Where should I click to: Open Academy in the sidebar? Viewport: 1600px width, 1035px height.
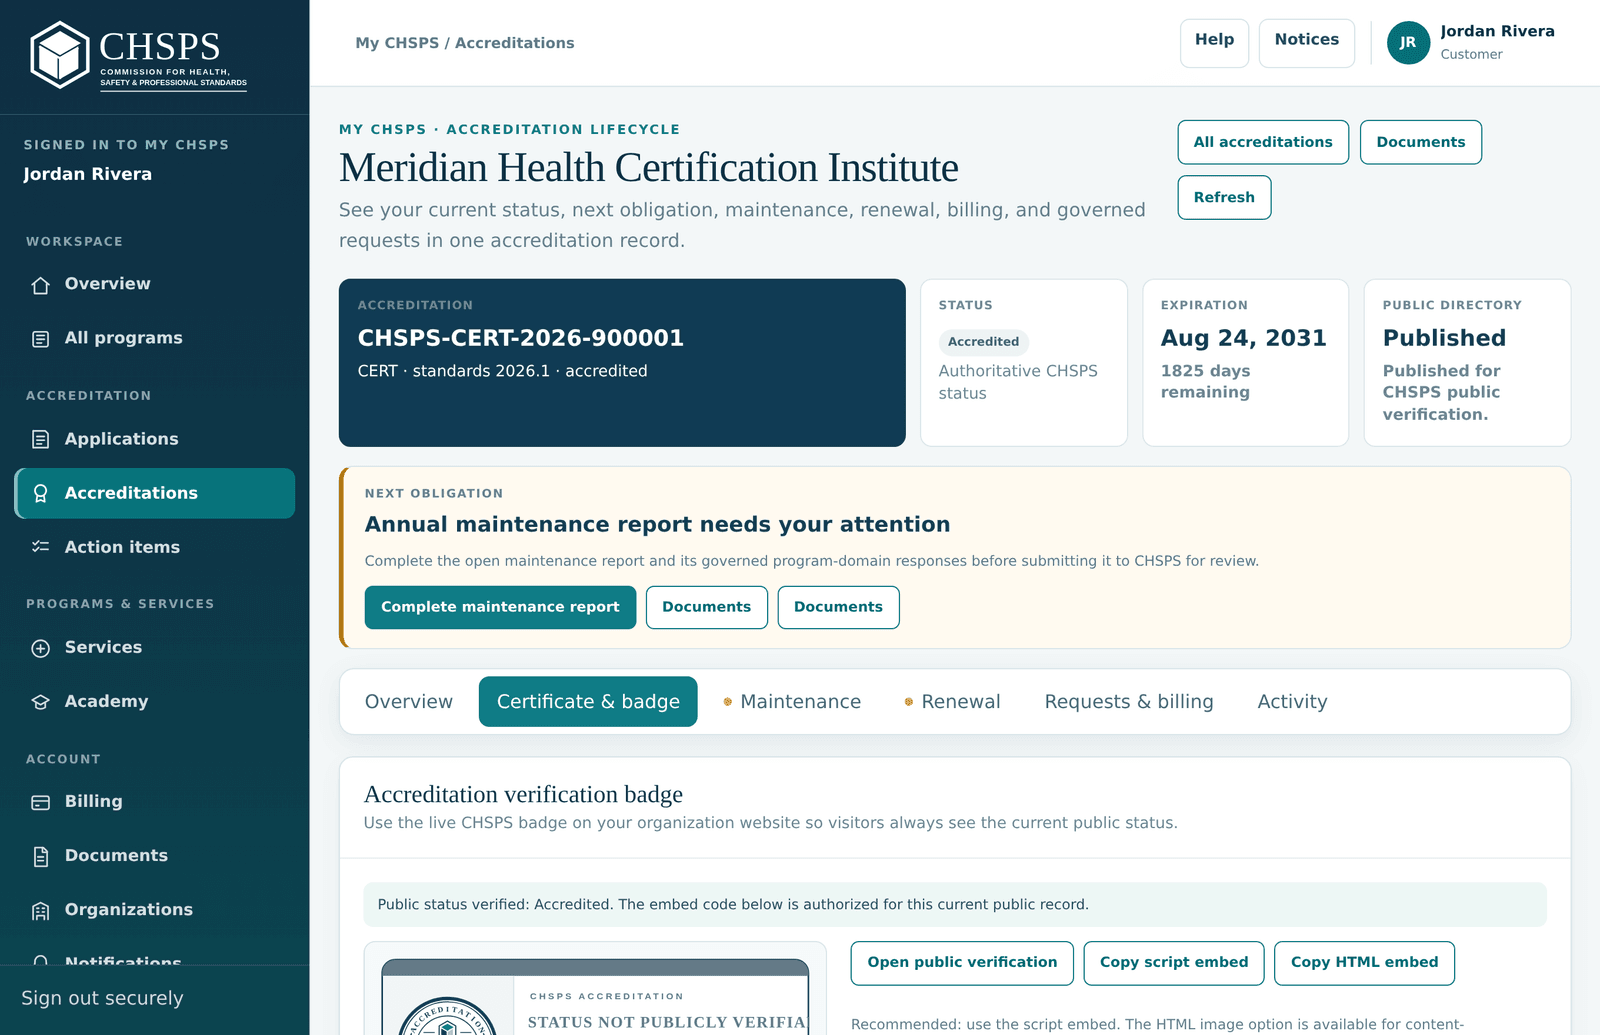coord(155,702)
